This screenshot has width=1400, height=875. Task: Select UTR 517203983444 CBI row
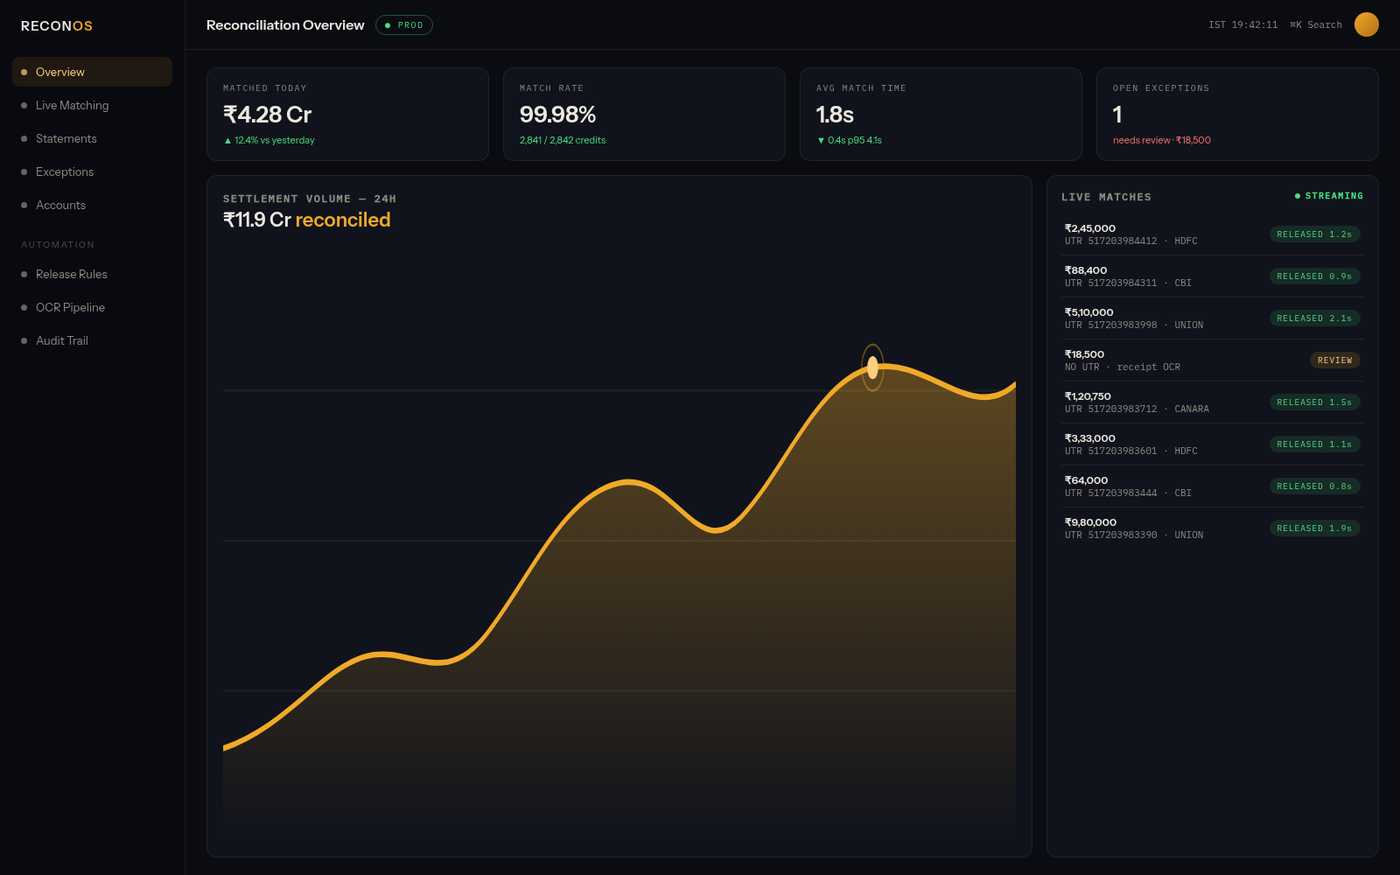[x=1212, y=486]
